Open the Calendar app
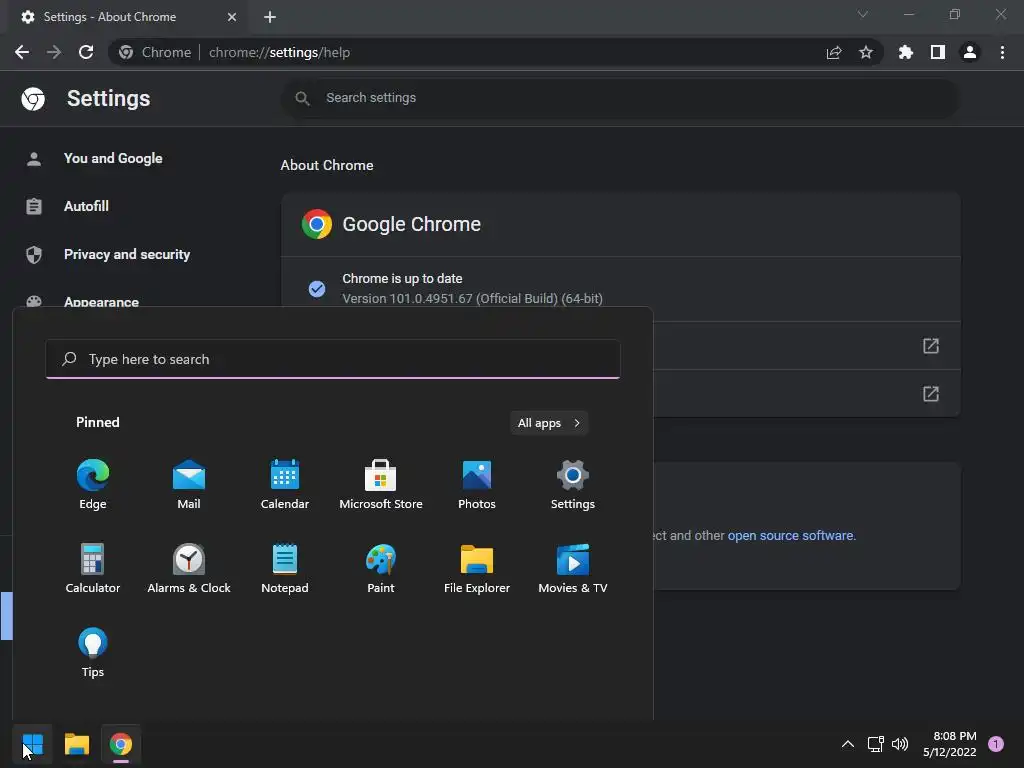1024x768 pixels. 285,484
